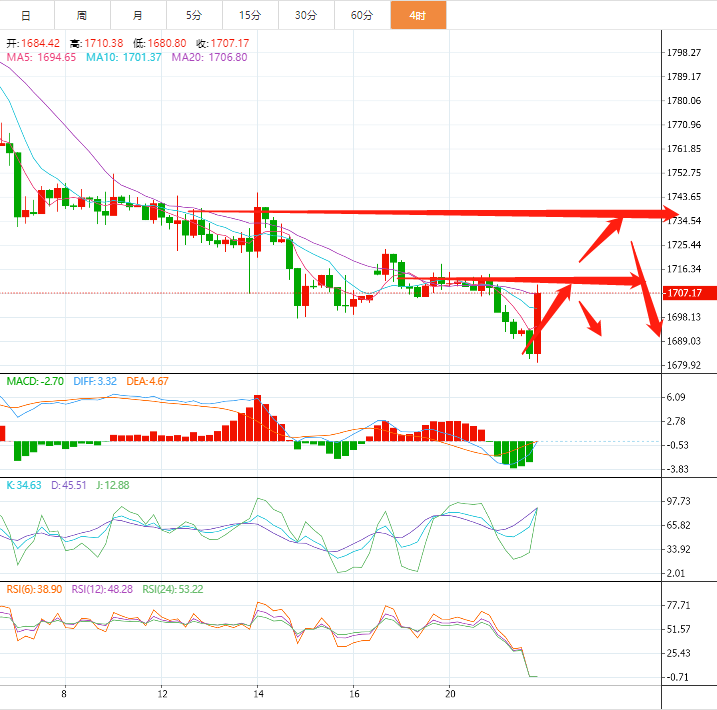
Task: Switch to the 月 (monthly) timeframe tab
Action: coord(138,15)
